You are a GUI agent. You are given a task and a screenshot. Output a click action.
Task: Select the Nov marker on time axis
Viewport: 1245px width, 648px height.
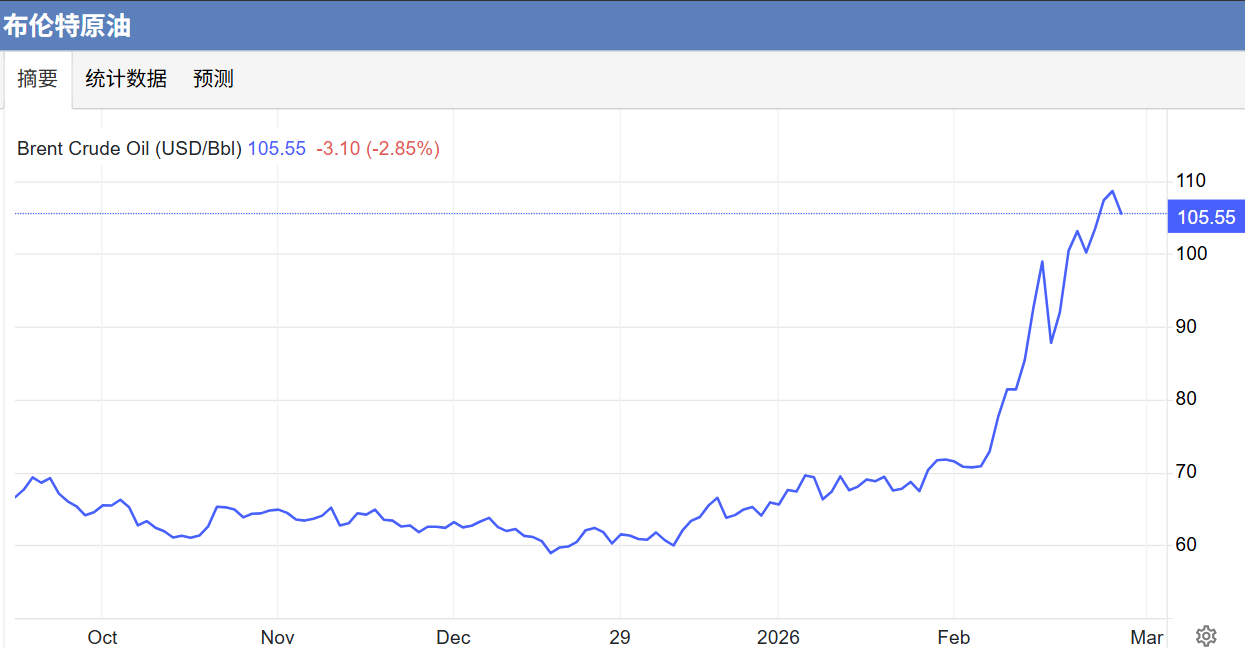tap(277, 638)
